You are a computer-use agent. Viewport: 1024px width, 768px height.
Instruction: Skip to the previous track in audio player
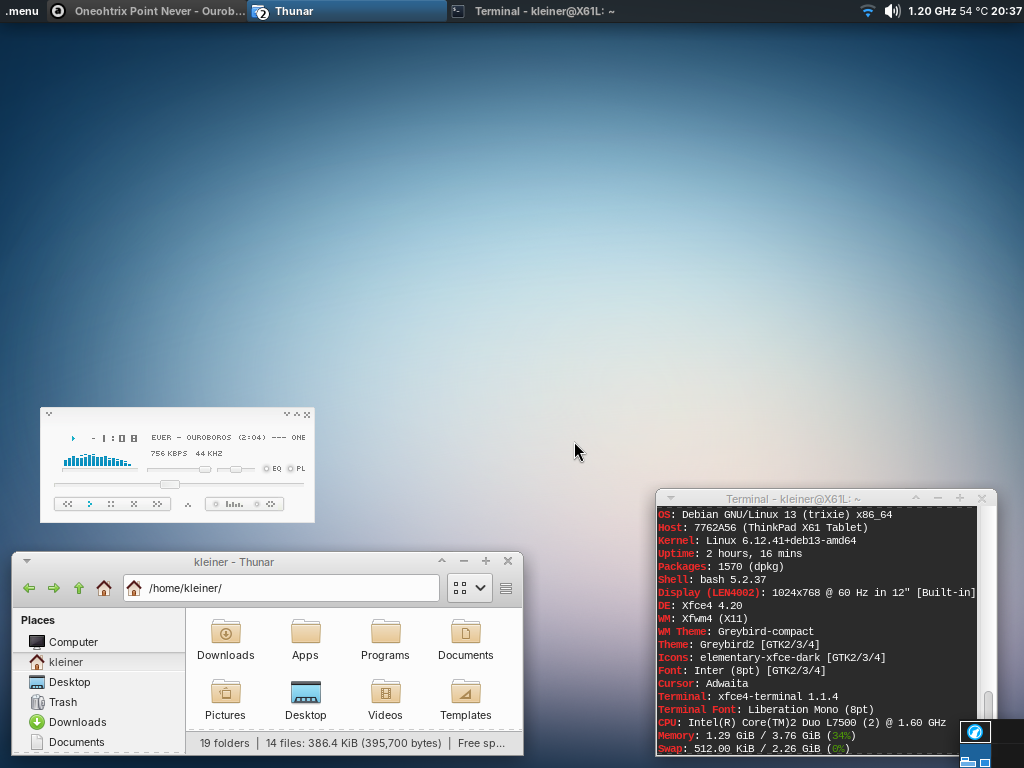coord(67,504)
